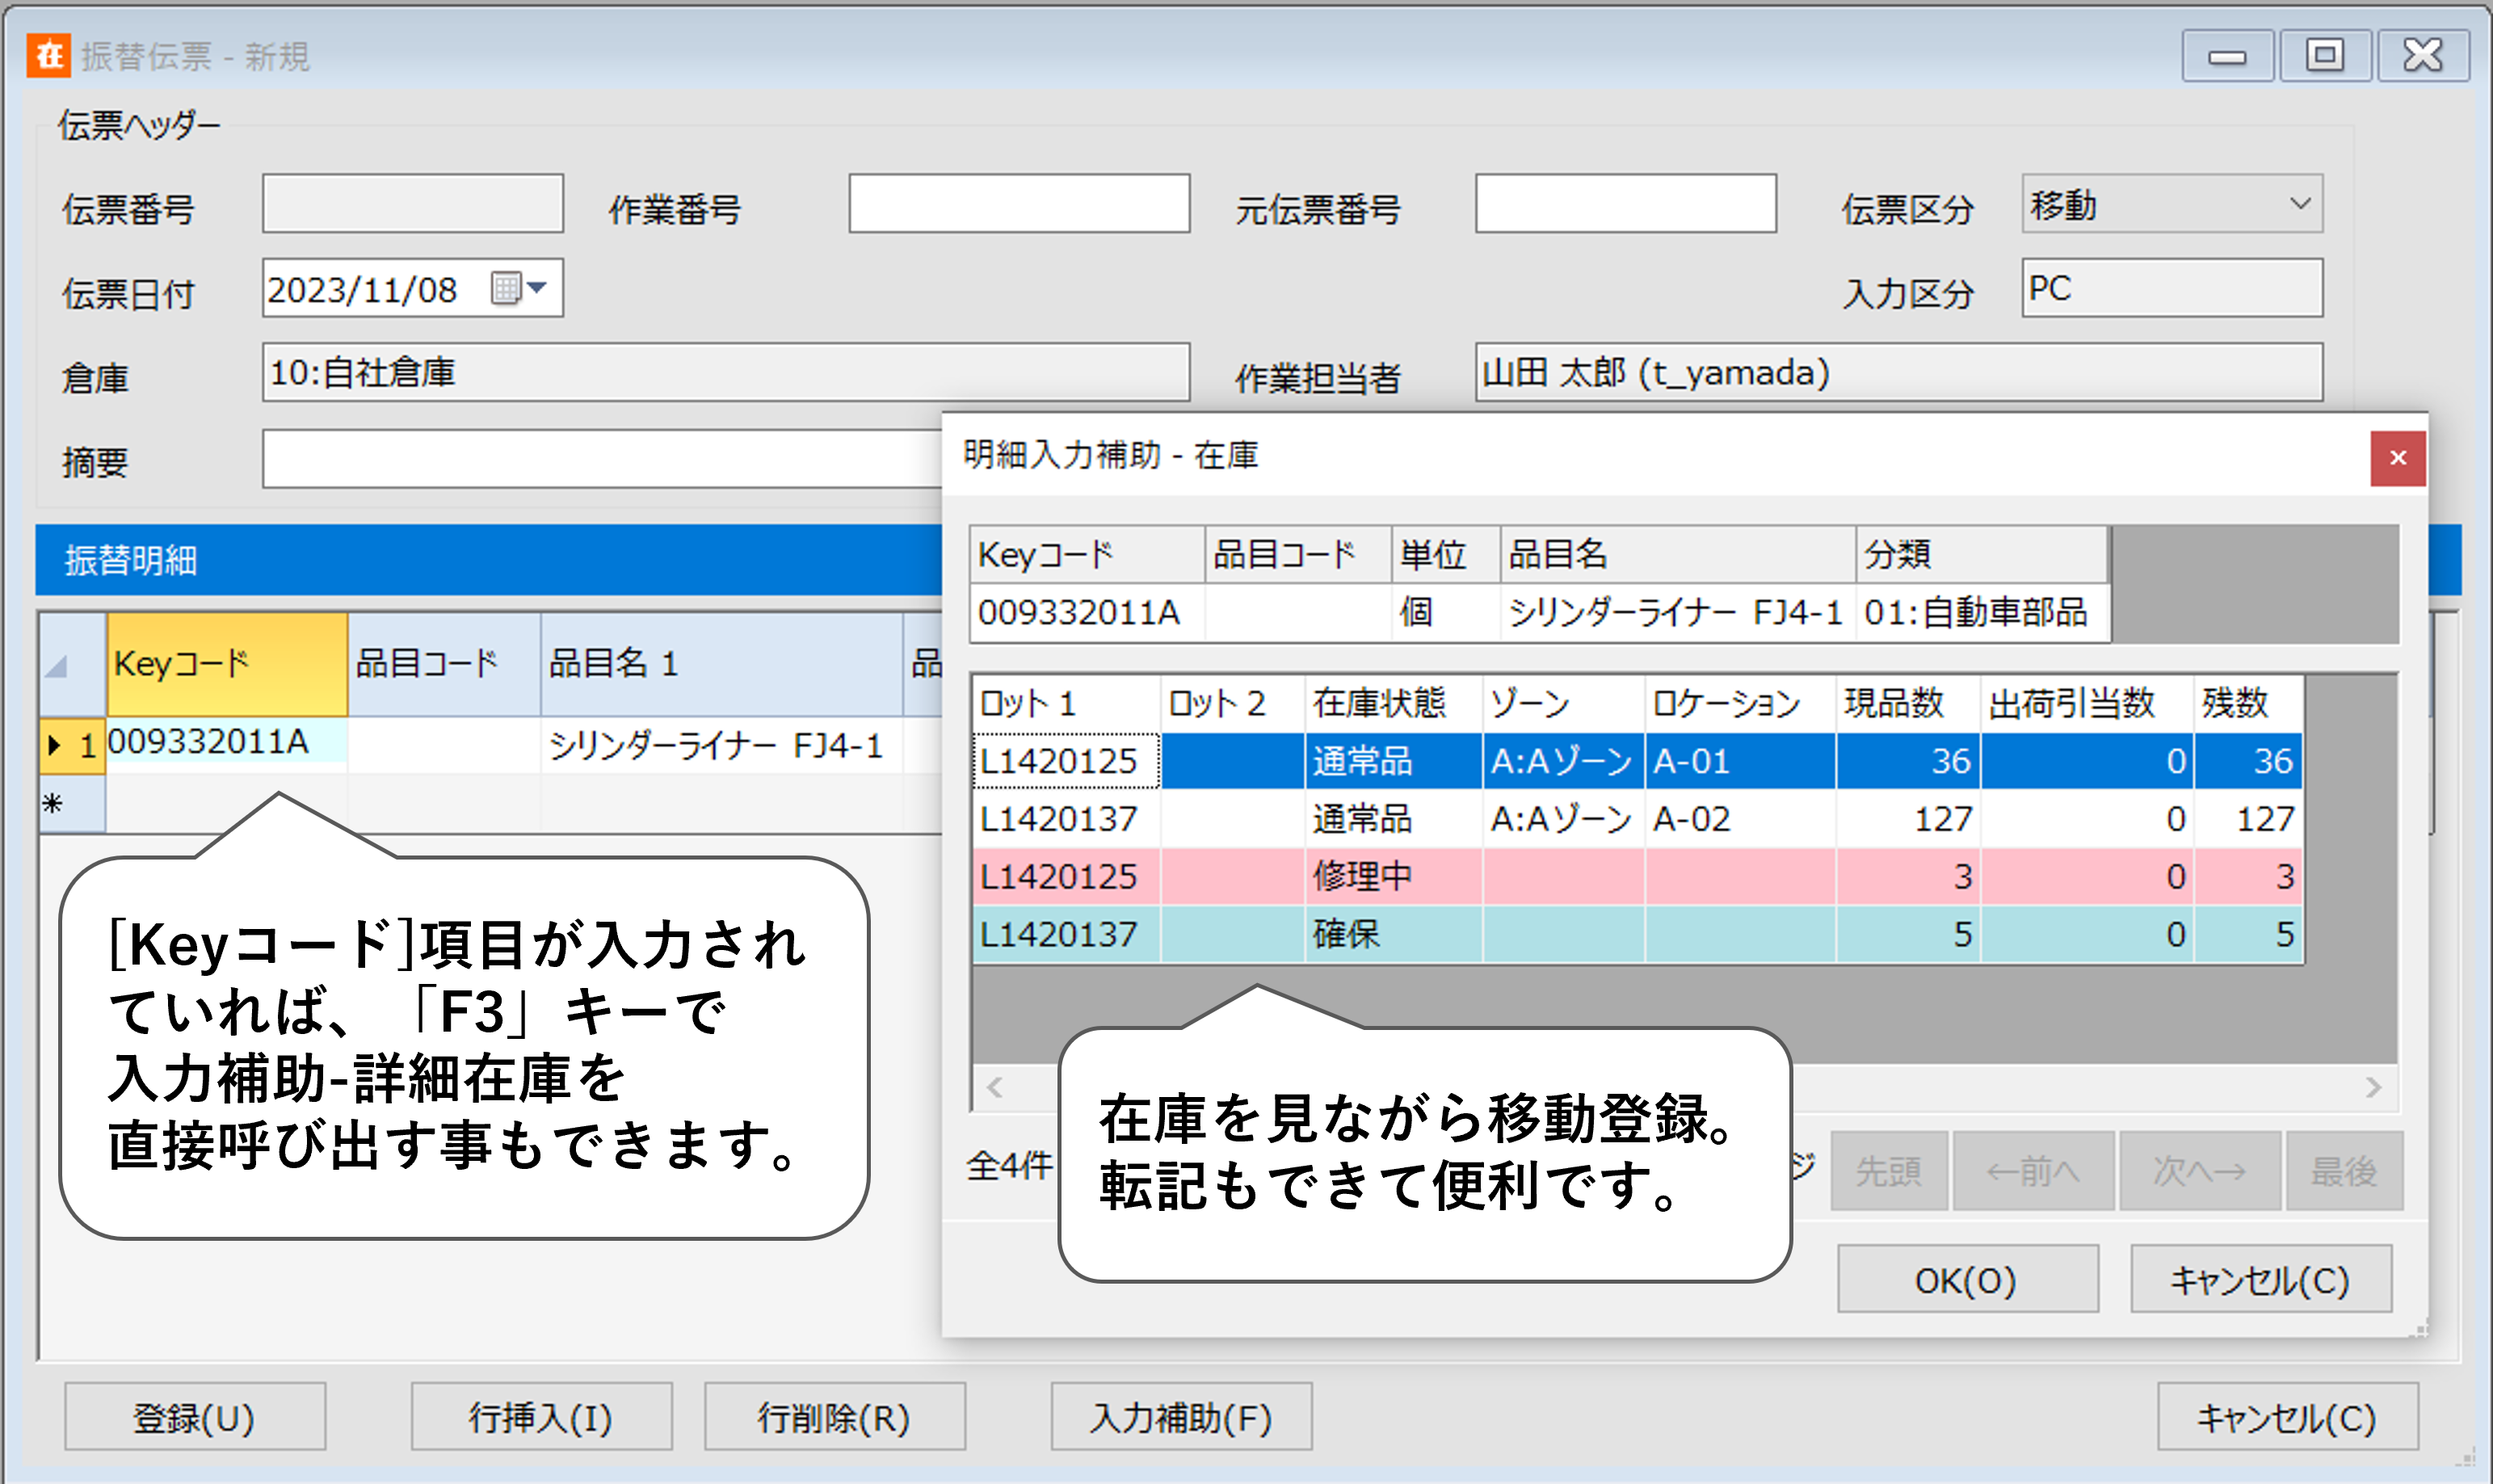This screenshot has width=2493, height=1484.
Task: Click the main window キャンセル(C) button
Action: point(2287,1416)
